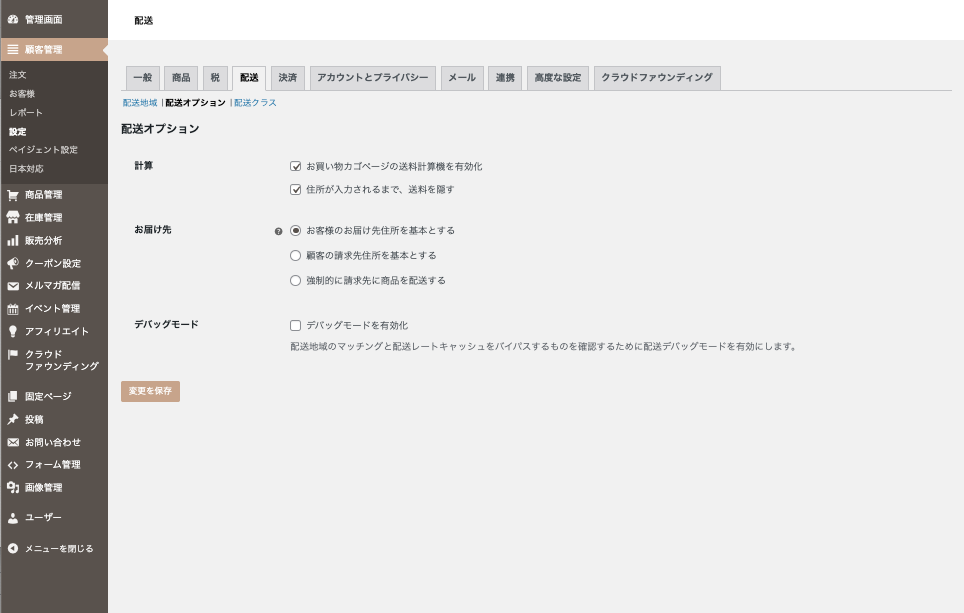Enable the デバッグモードを有効化 checkbox
This screenshot has height=613, width=964.
tap(295, 325)
